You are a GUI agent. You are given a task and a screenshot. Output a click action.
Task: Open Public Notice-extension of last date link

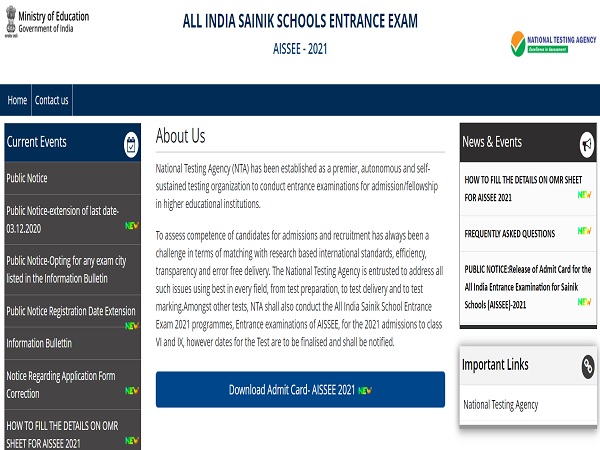click(x=63, y=217)
